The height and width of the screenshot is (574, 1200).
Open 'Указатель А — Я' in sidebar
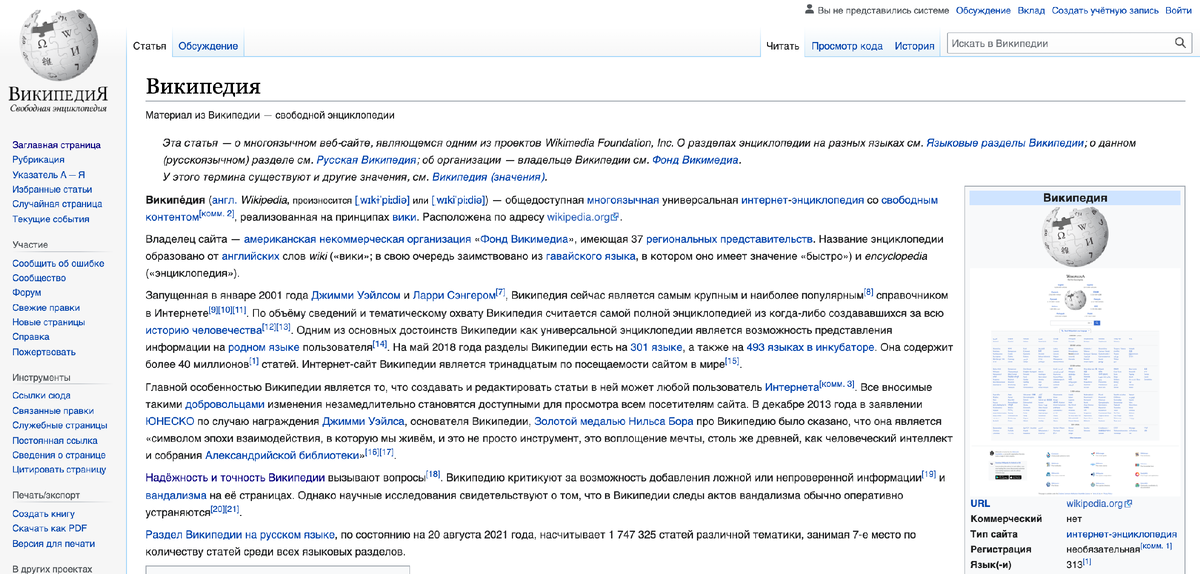click(x=49, y=175)
